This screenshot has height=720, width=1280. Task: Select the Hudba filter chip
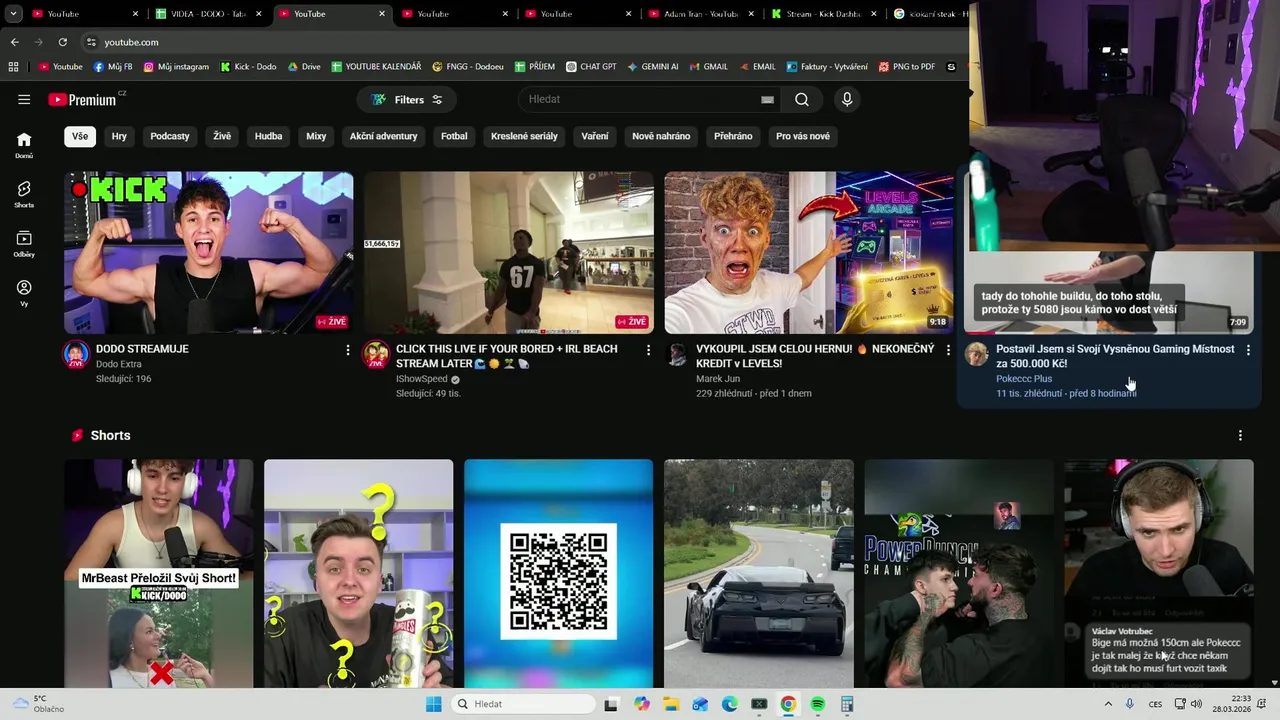coord(268,136)
